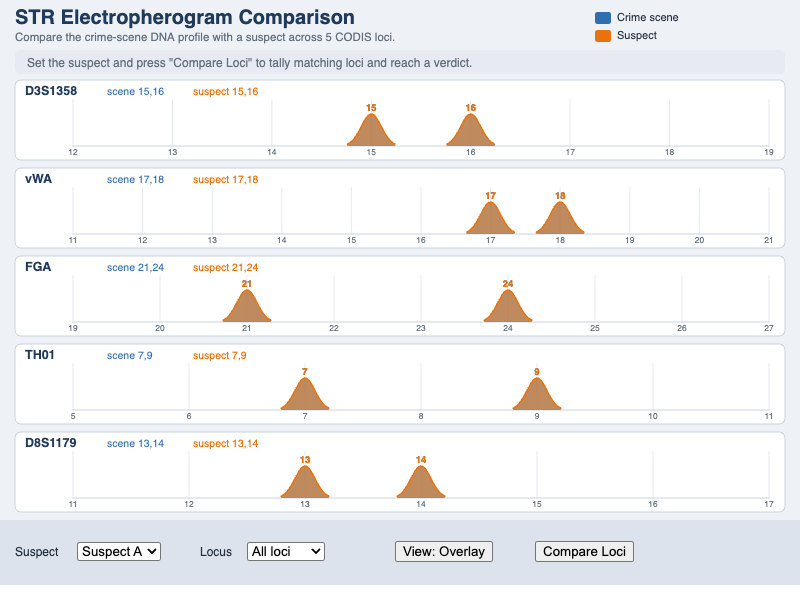Click the D3S1358 allele 15 peak
This screenshot has height=600, width=800.
pos(371,130)
